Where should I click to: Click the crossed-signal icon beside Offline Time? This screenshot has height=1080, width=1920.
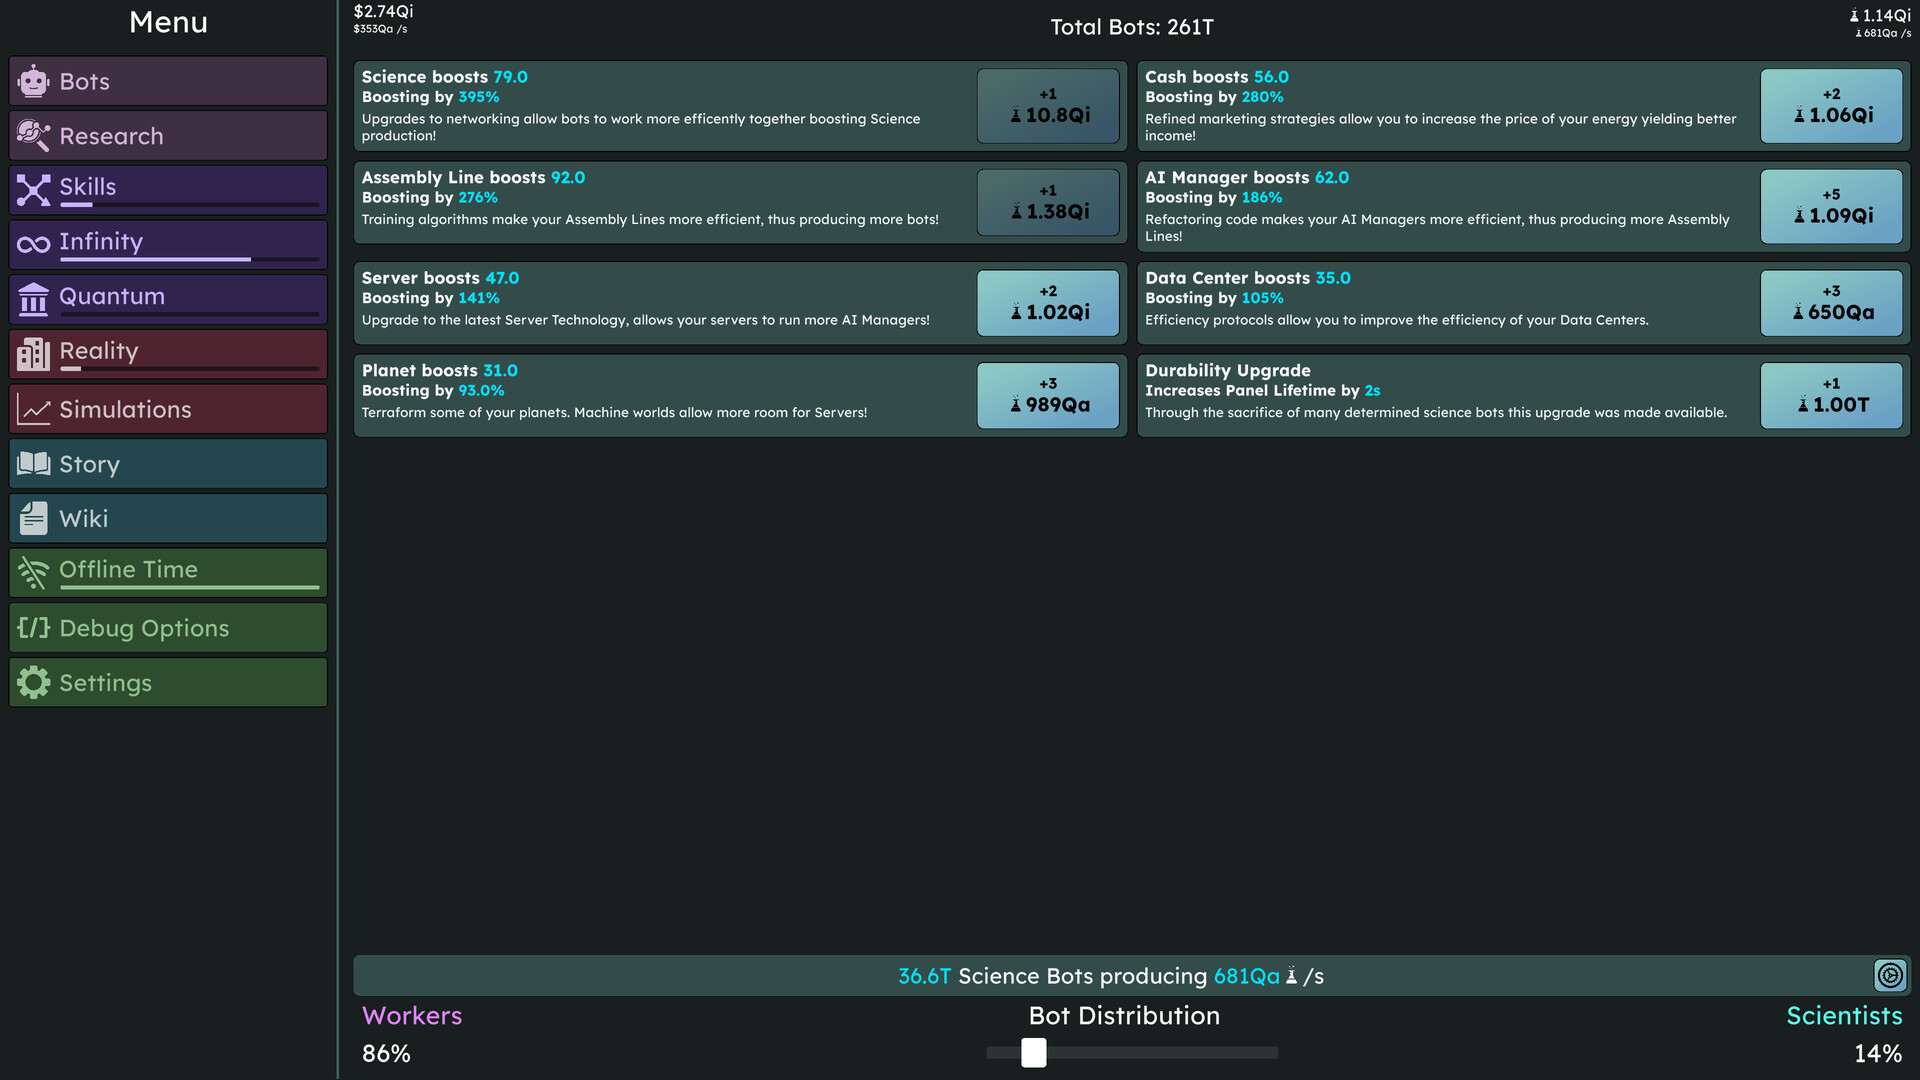point(33,572)
